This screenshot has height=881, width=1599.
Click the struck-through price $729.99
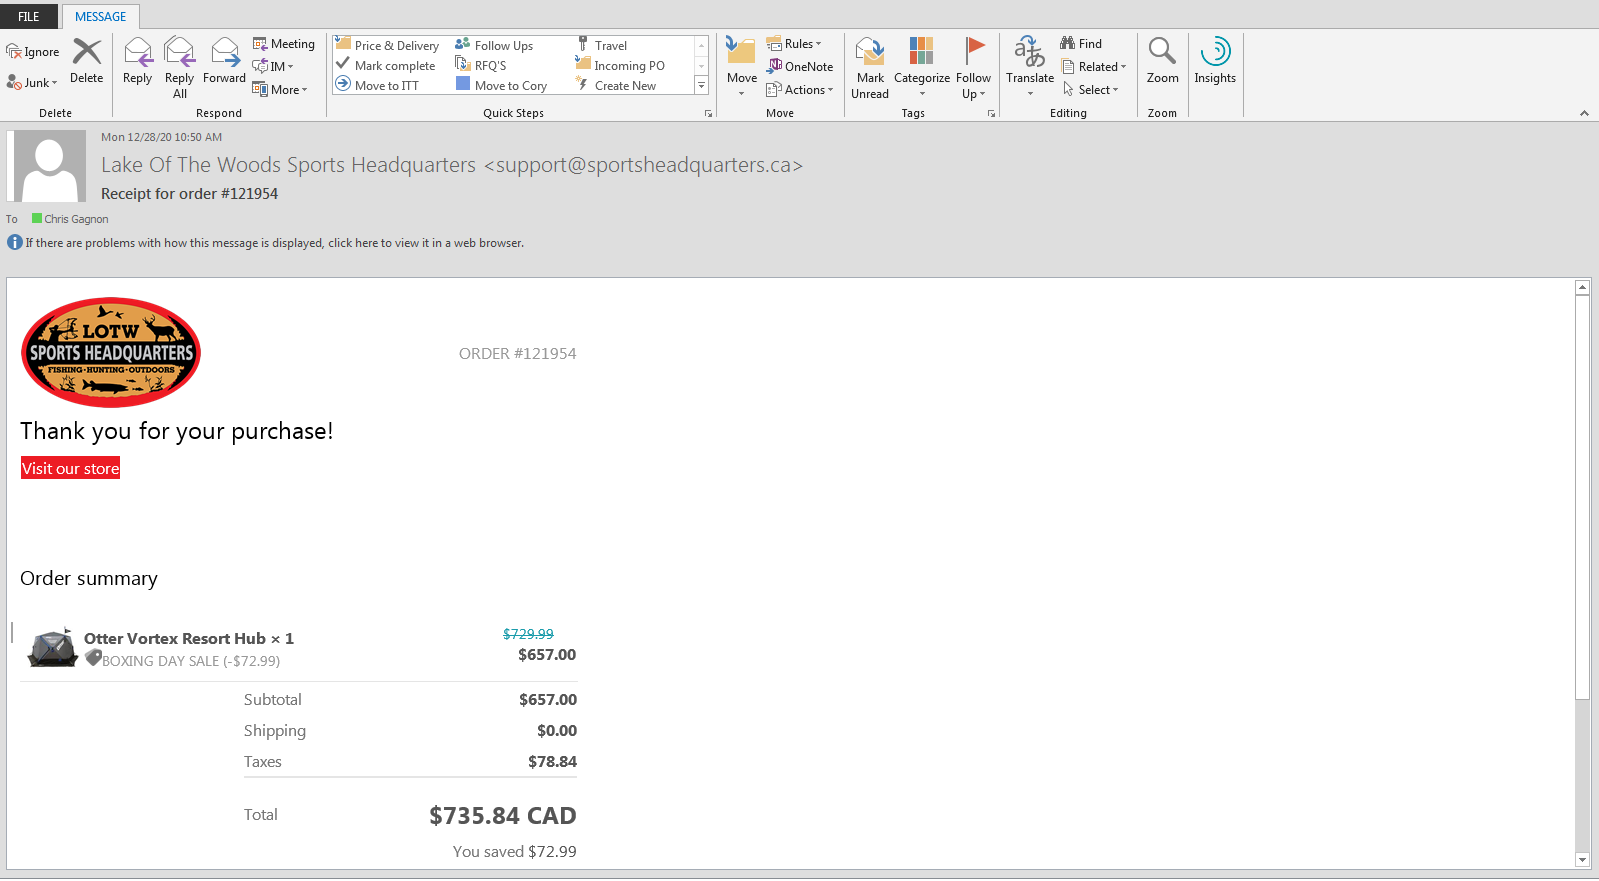(528, 634)
